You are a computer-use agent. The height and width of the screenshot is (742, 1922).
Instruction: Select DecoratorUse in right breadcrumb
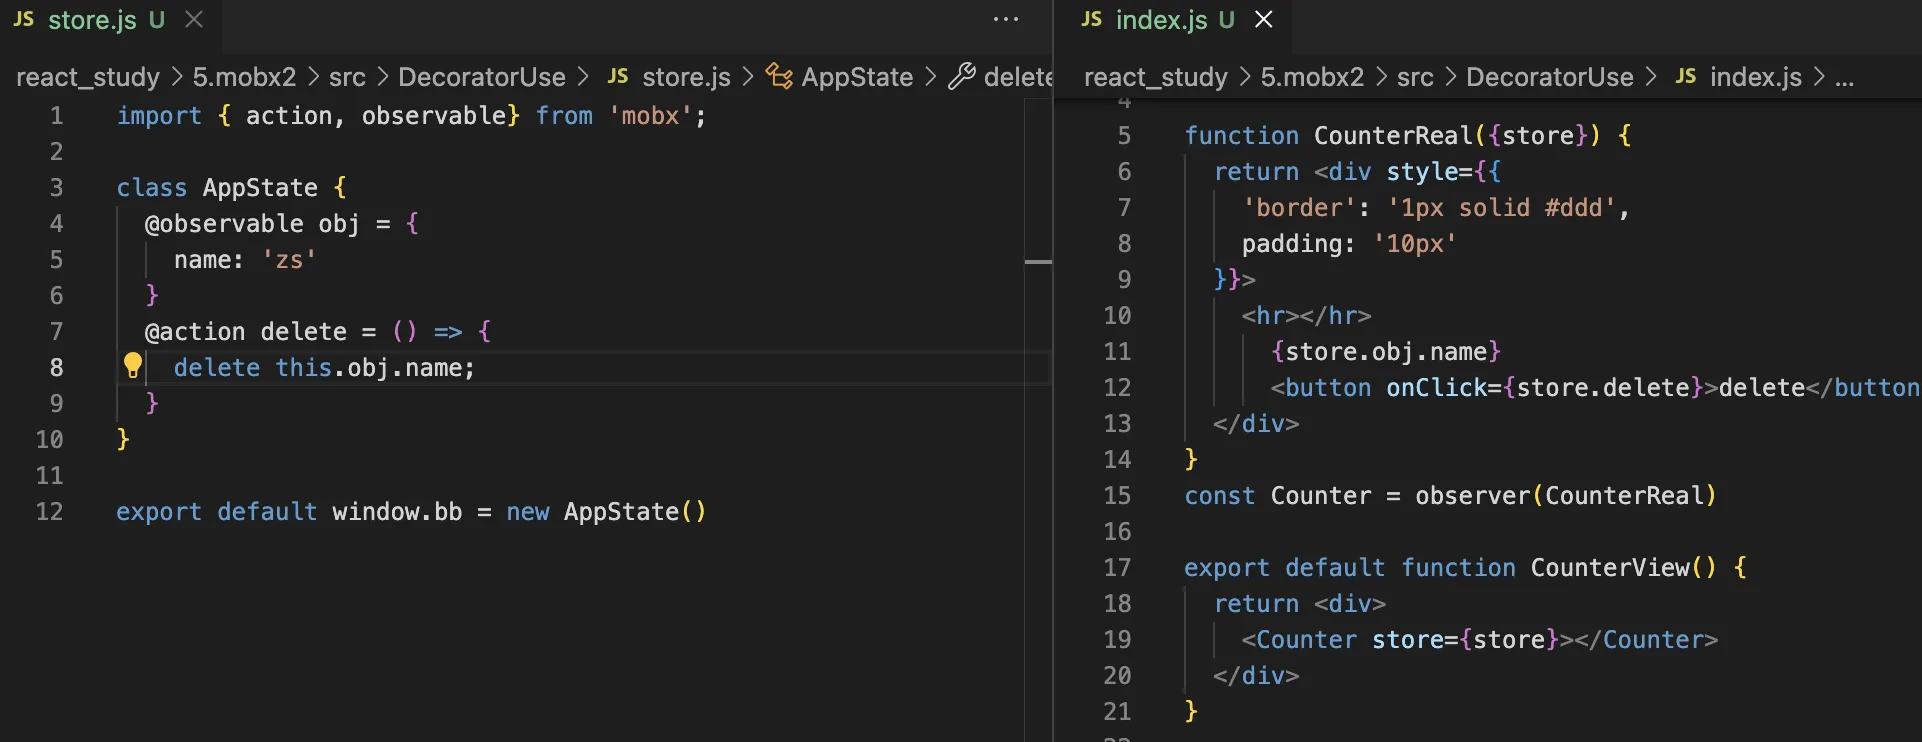pyautogui.click(x=1550, y=77)
